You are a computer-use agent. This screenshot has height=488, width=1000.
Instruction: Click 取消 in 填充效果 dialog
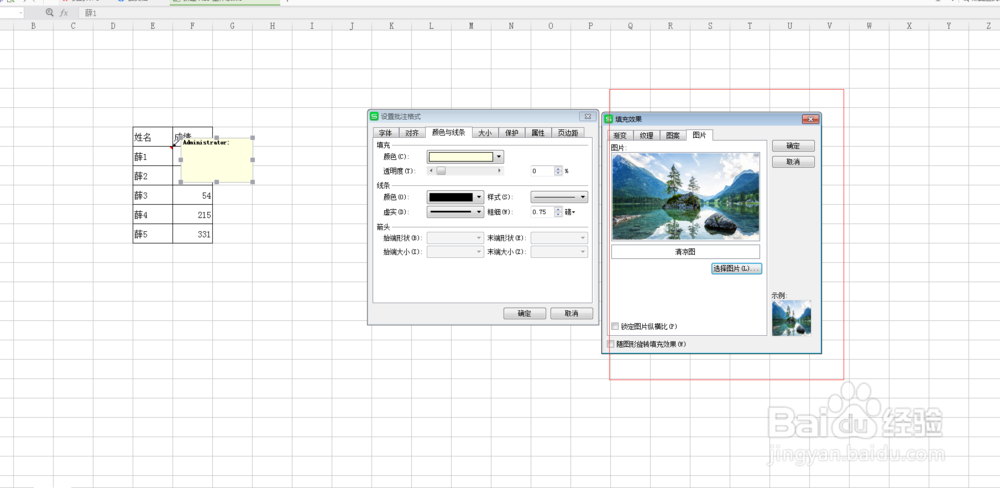793,162
